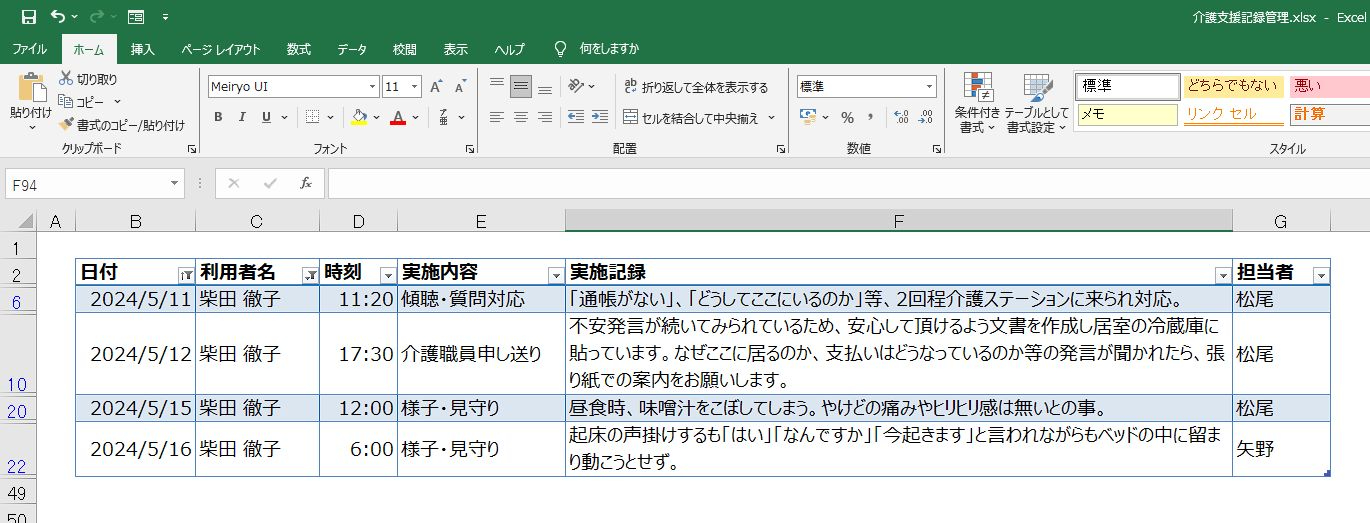Click the Insert Function fx icon
Image resolution: width=1370 pixels, height=523 pixels.
(x=306, y=184)
